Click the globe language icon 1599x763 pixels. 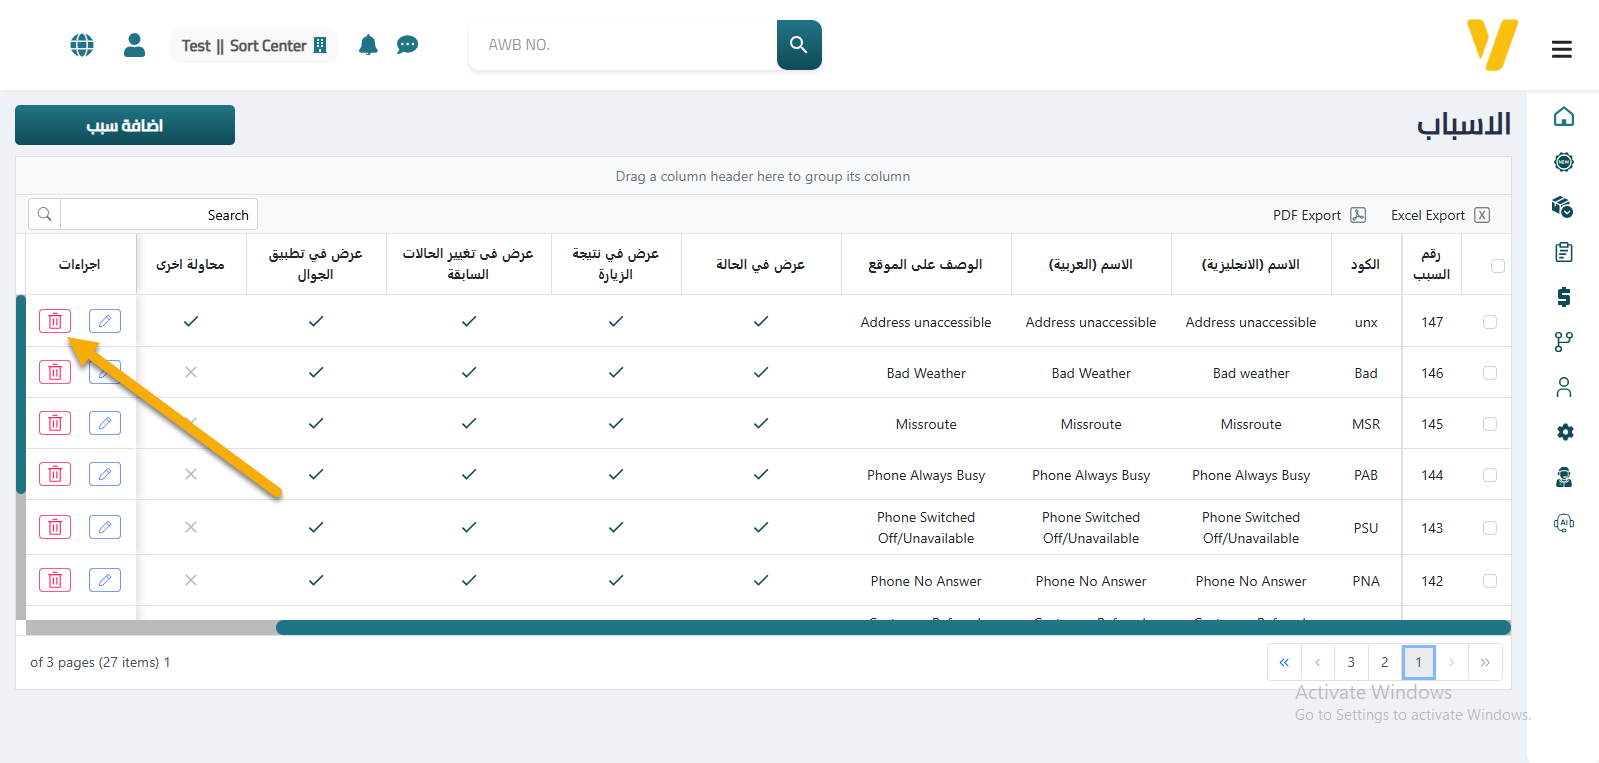(82, 45)
